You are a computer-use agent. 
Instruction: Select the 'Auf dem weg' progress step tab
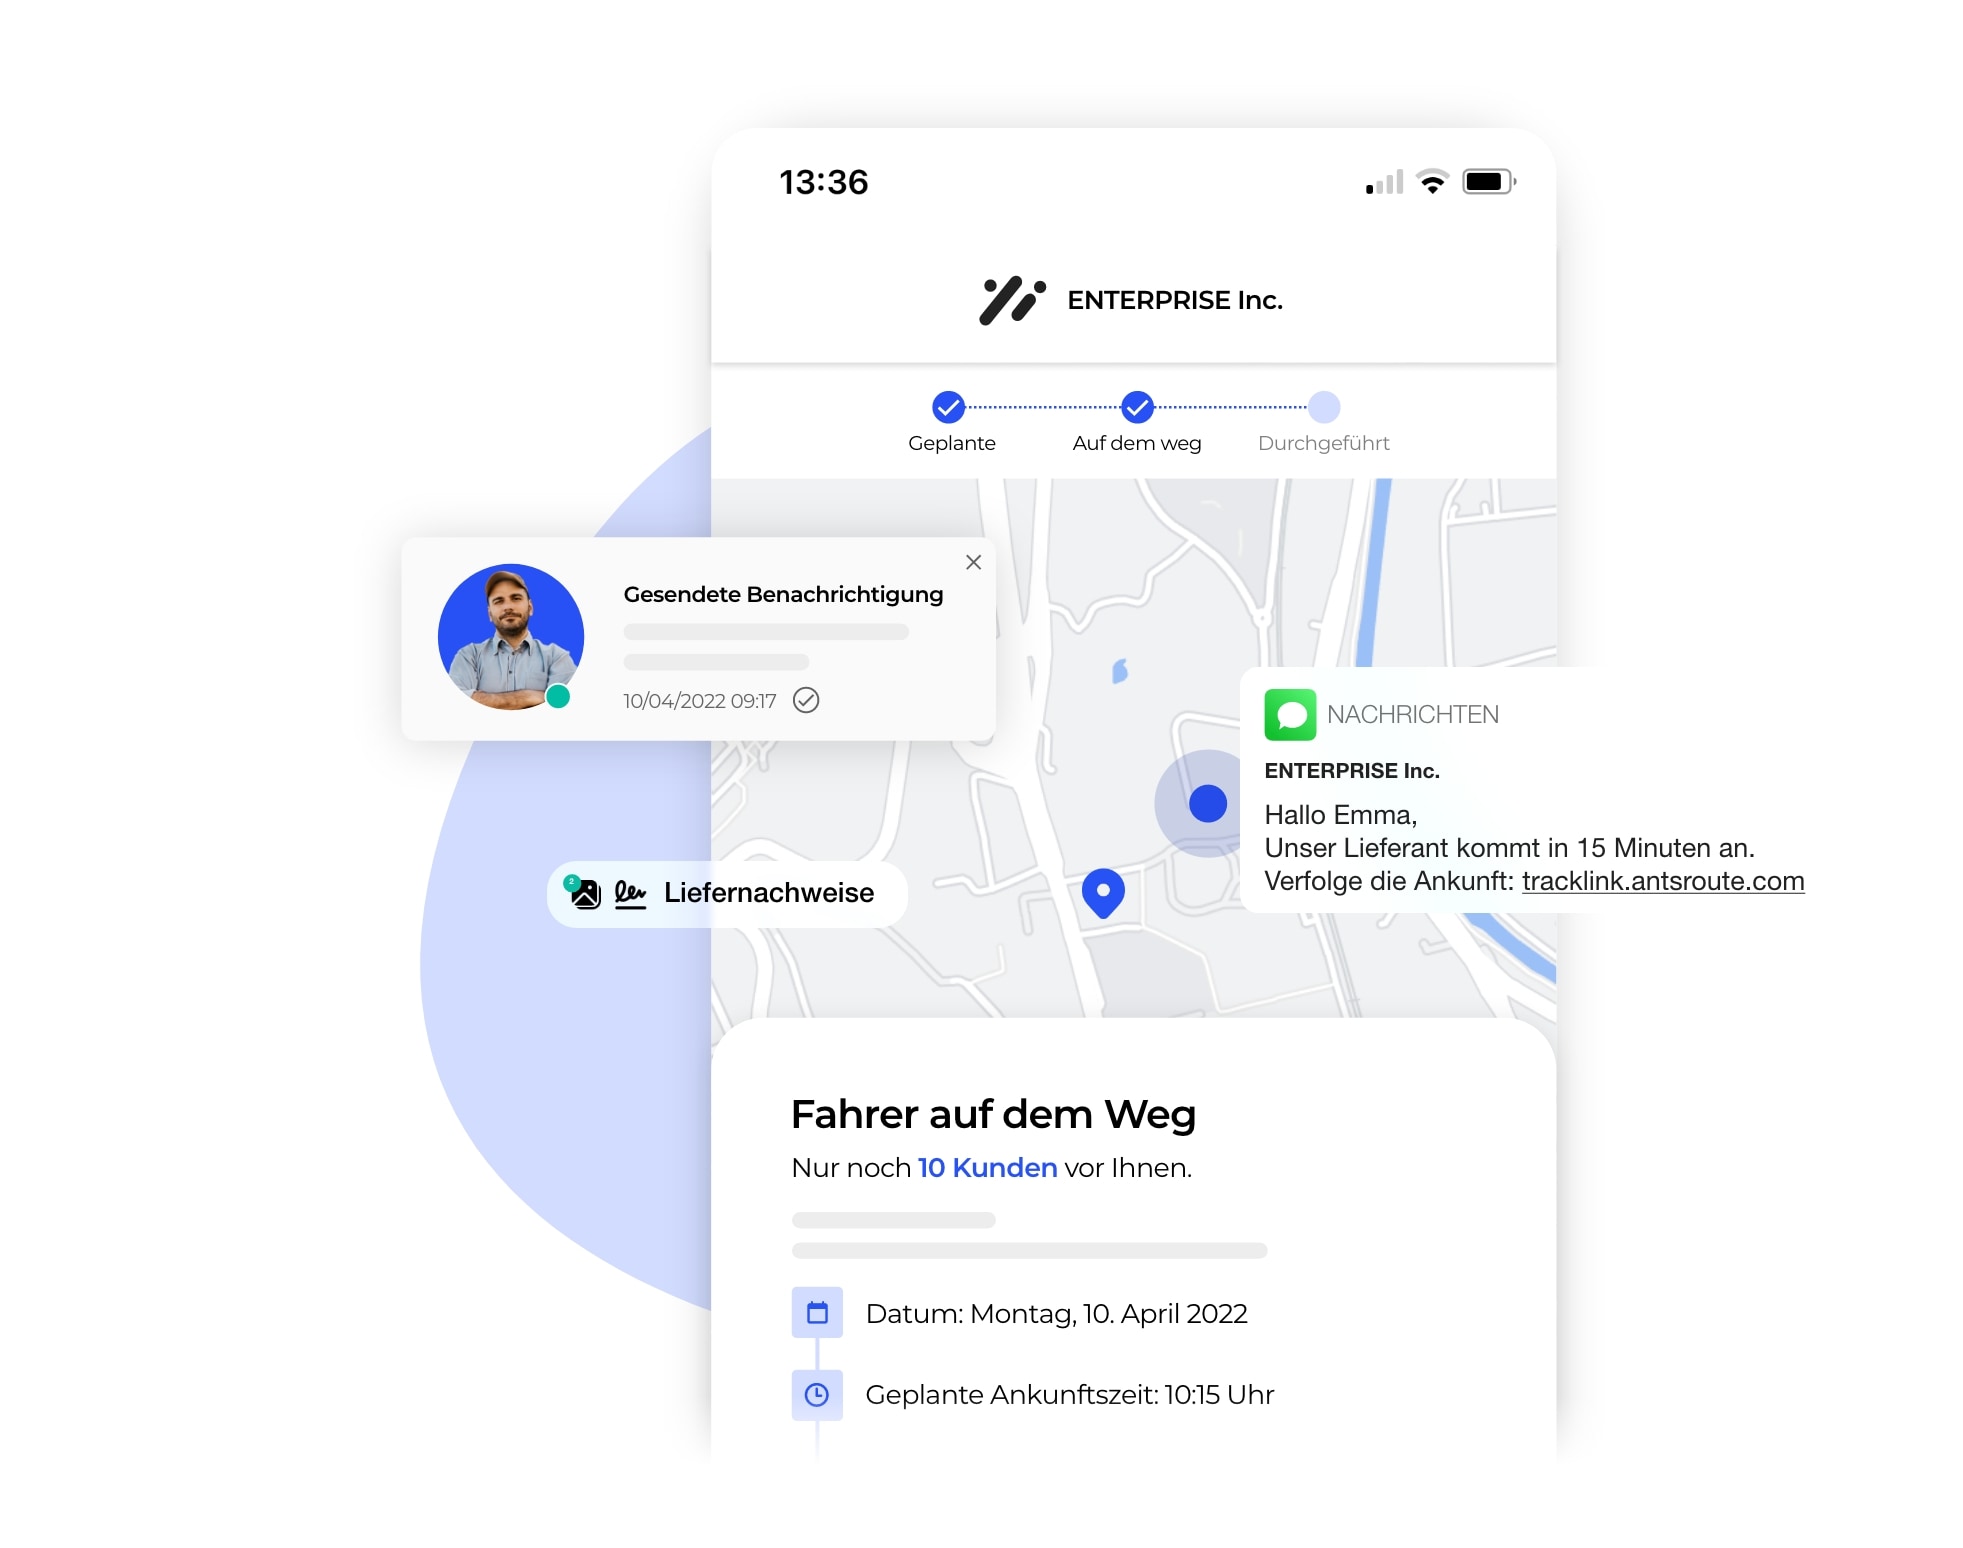1136,420
